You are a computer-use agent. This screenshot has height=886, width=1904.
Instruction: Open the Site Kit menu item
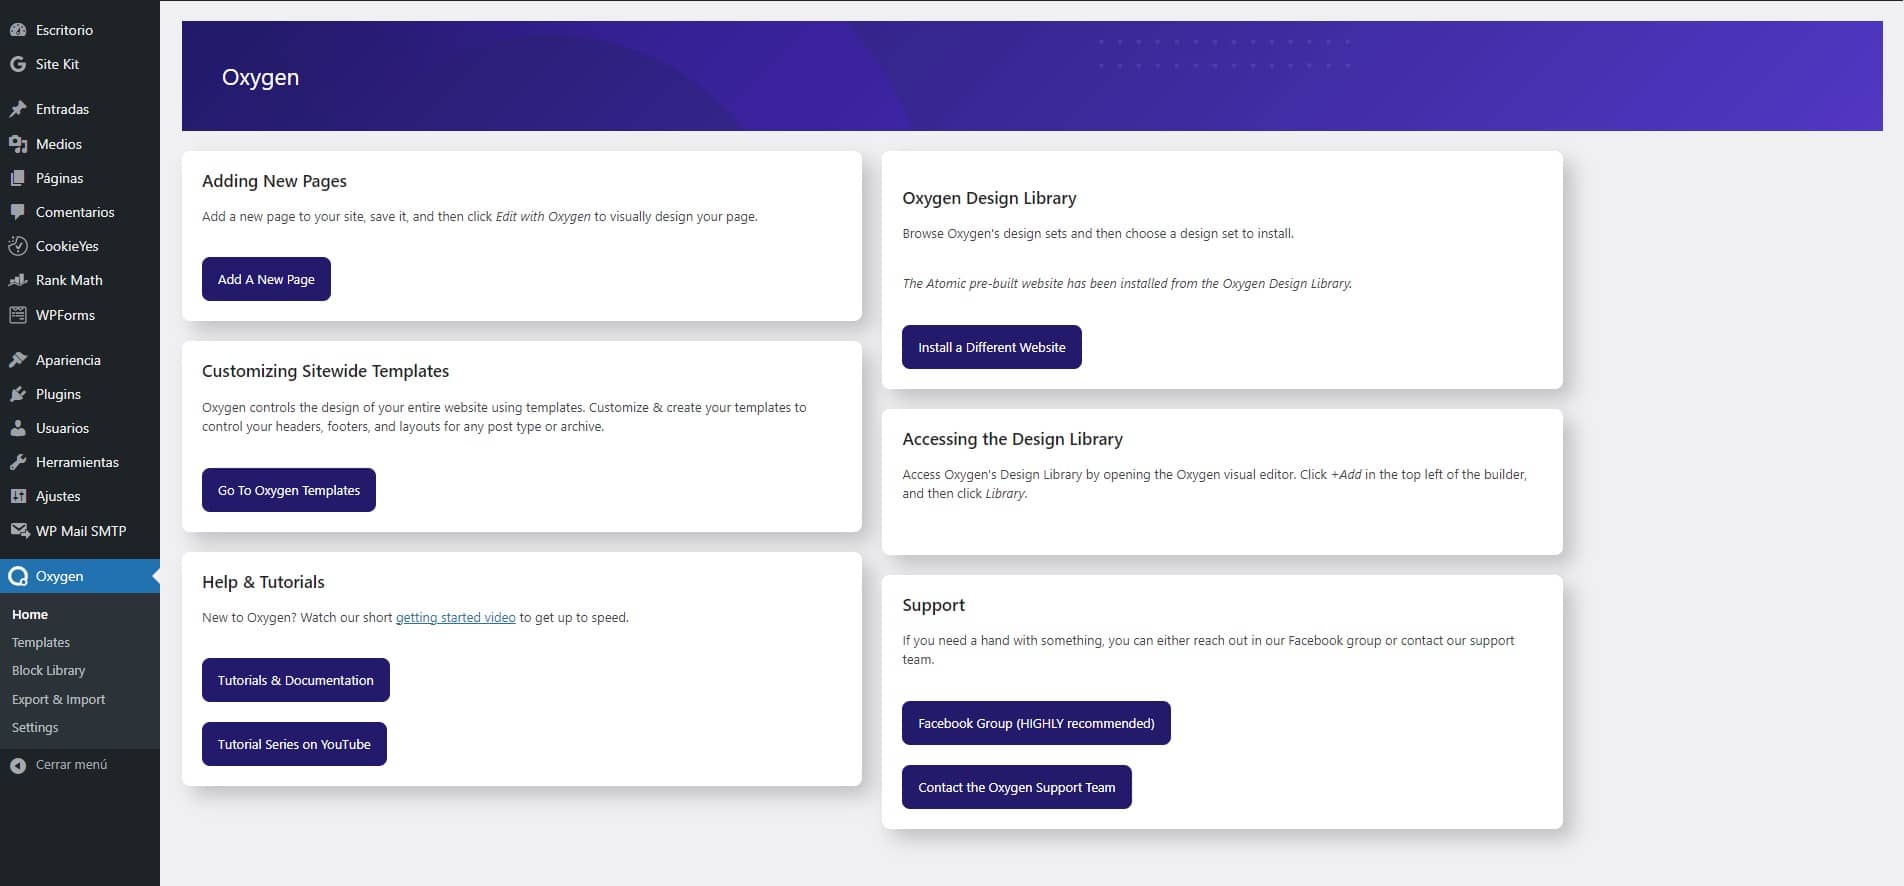[x=80, y=64]
